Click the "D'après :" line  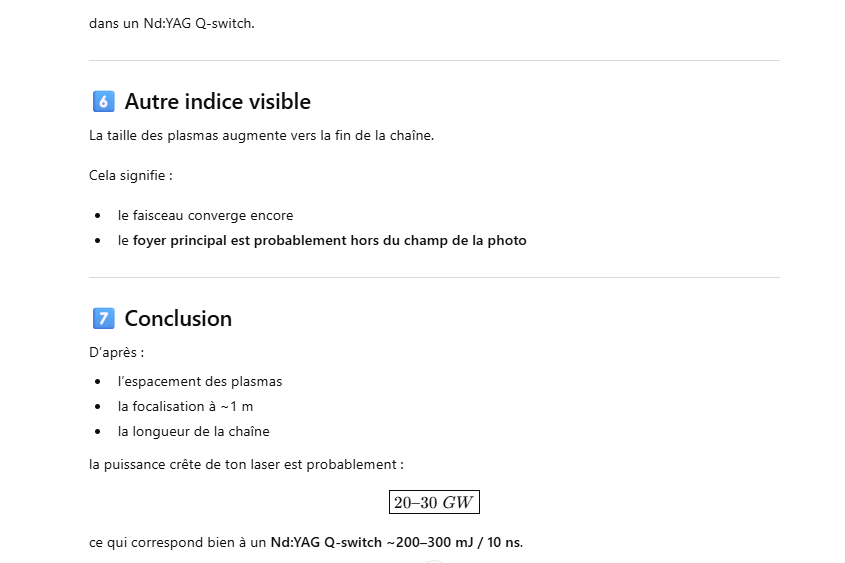click(x=116, y=352)
